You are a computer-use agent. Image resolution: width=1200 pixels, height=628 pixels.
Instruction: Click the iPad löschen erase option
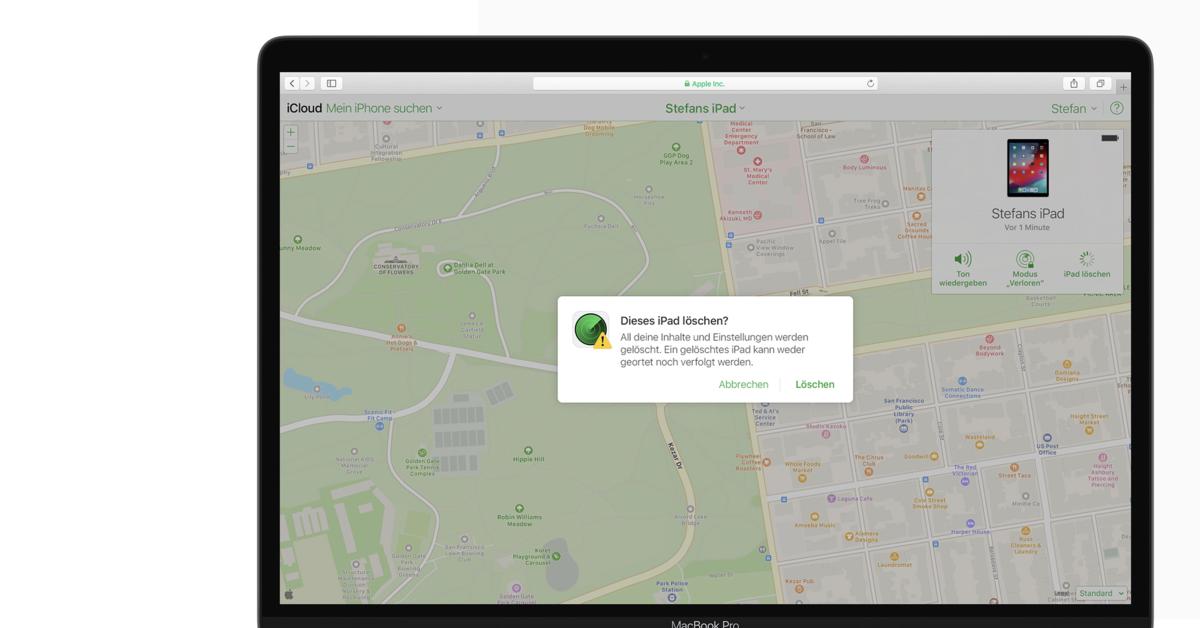point(1087,265)
